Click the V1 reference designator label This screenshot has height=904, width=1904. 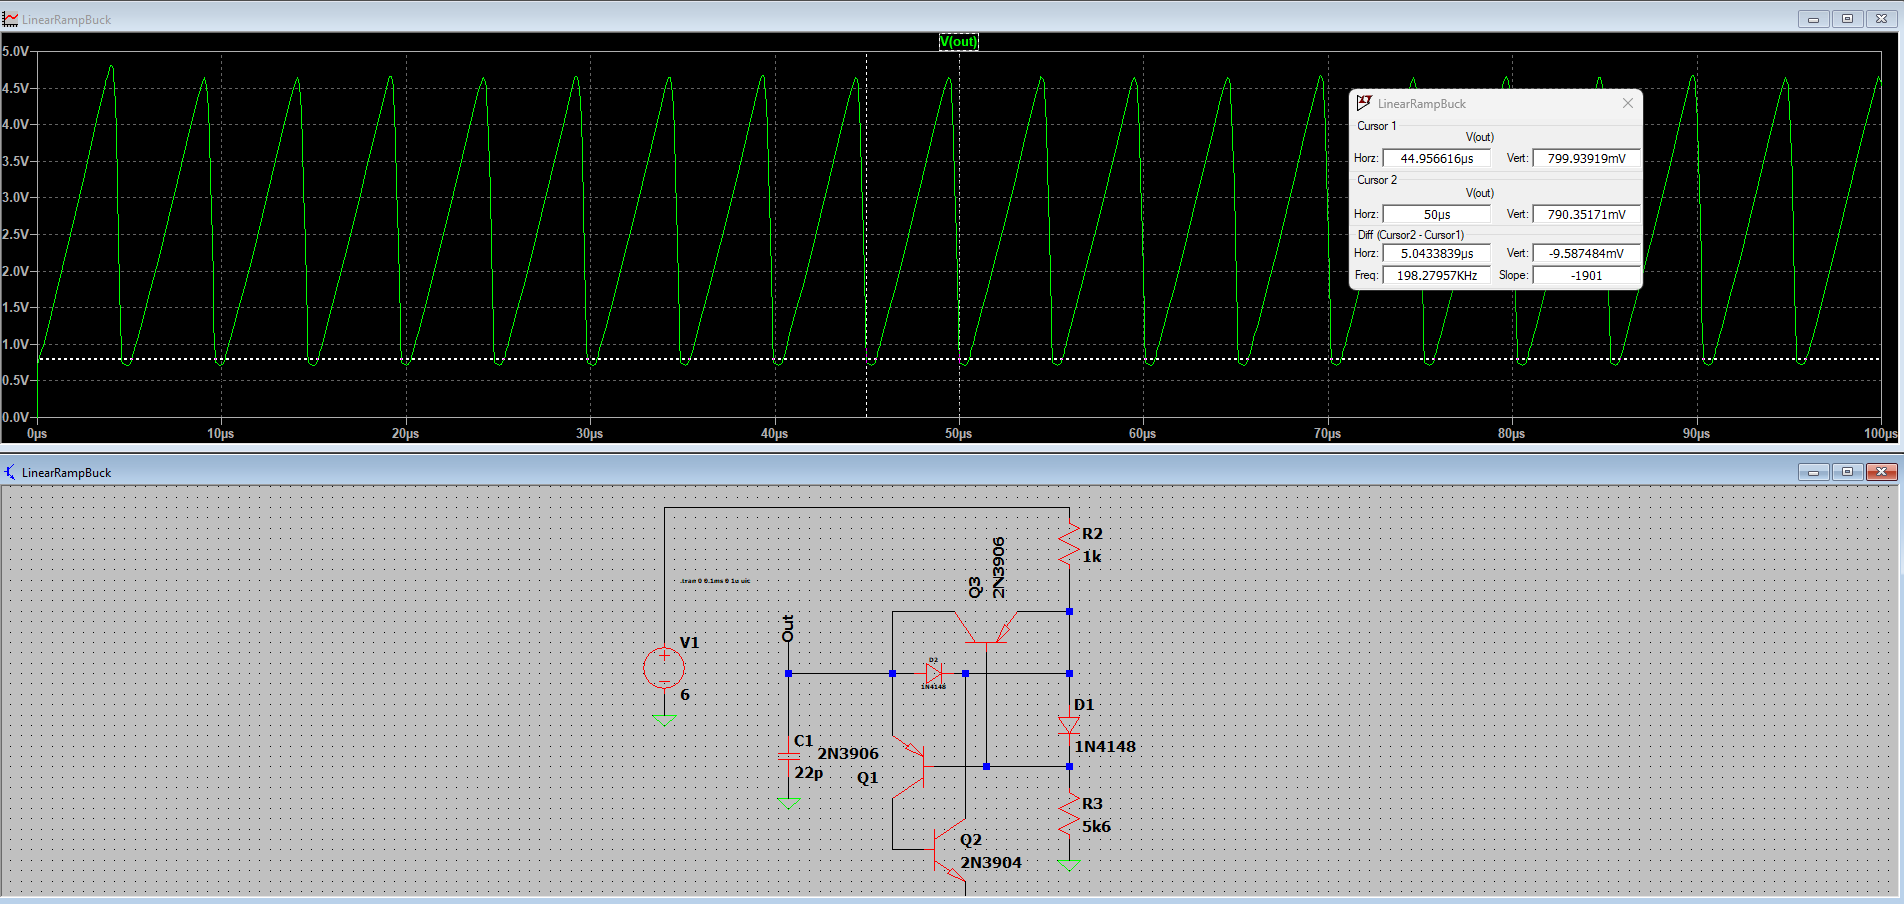click(x=689, y=643)
